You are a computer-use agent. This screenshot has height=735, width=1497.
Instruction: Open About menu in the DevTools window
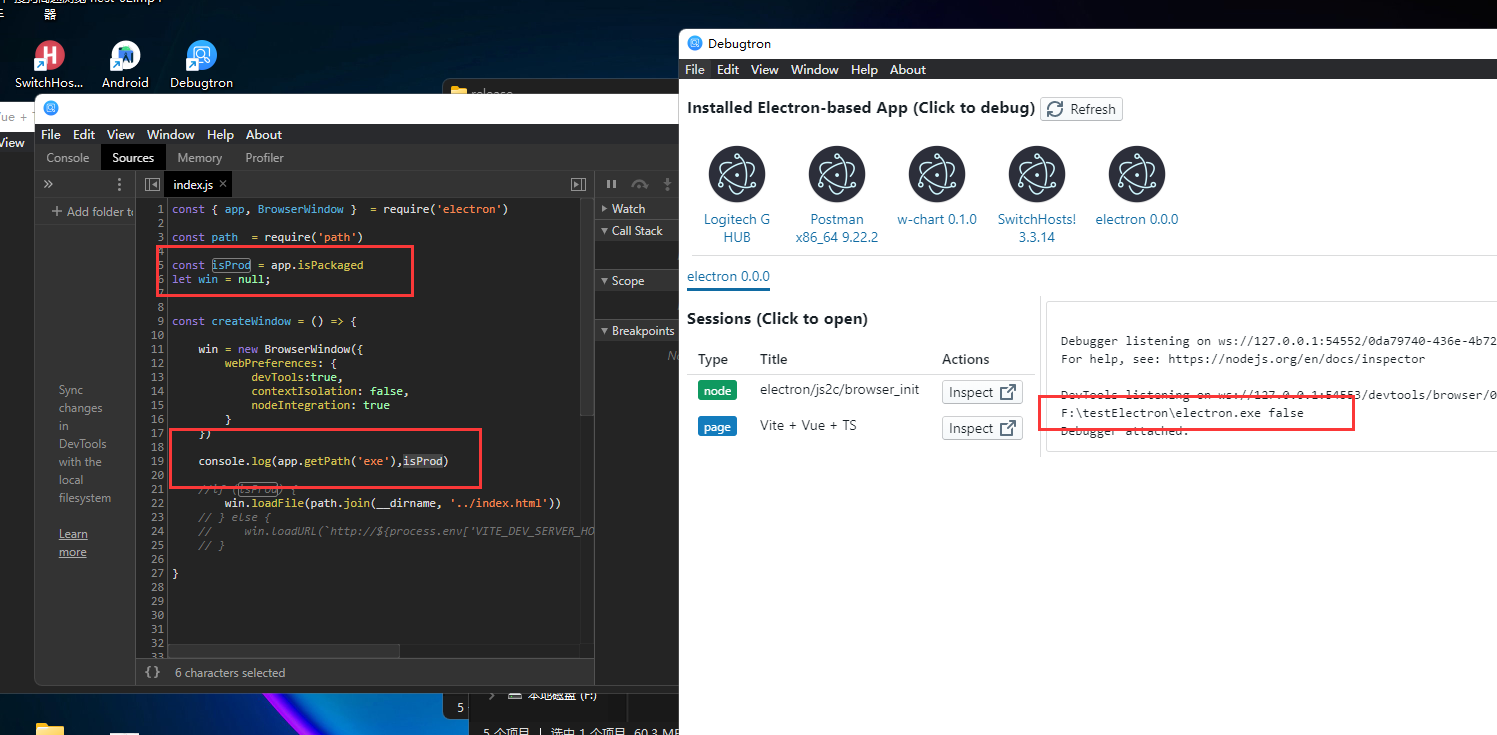tap(264, 134)
